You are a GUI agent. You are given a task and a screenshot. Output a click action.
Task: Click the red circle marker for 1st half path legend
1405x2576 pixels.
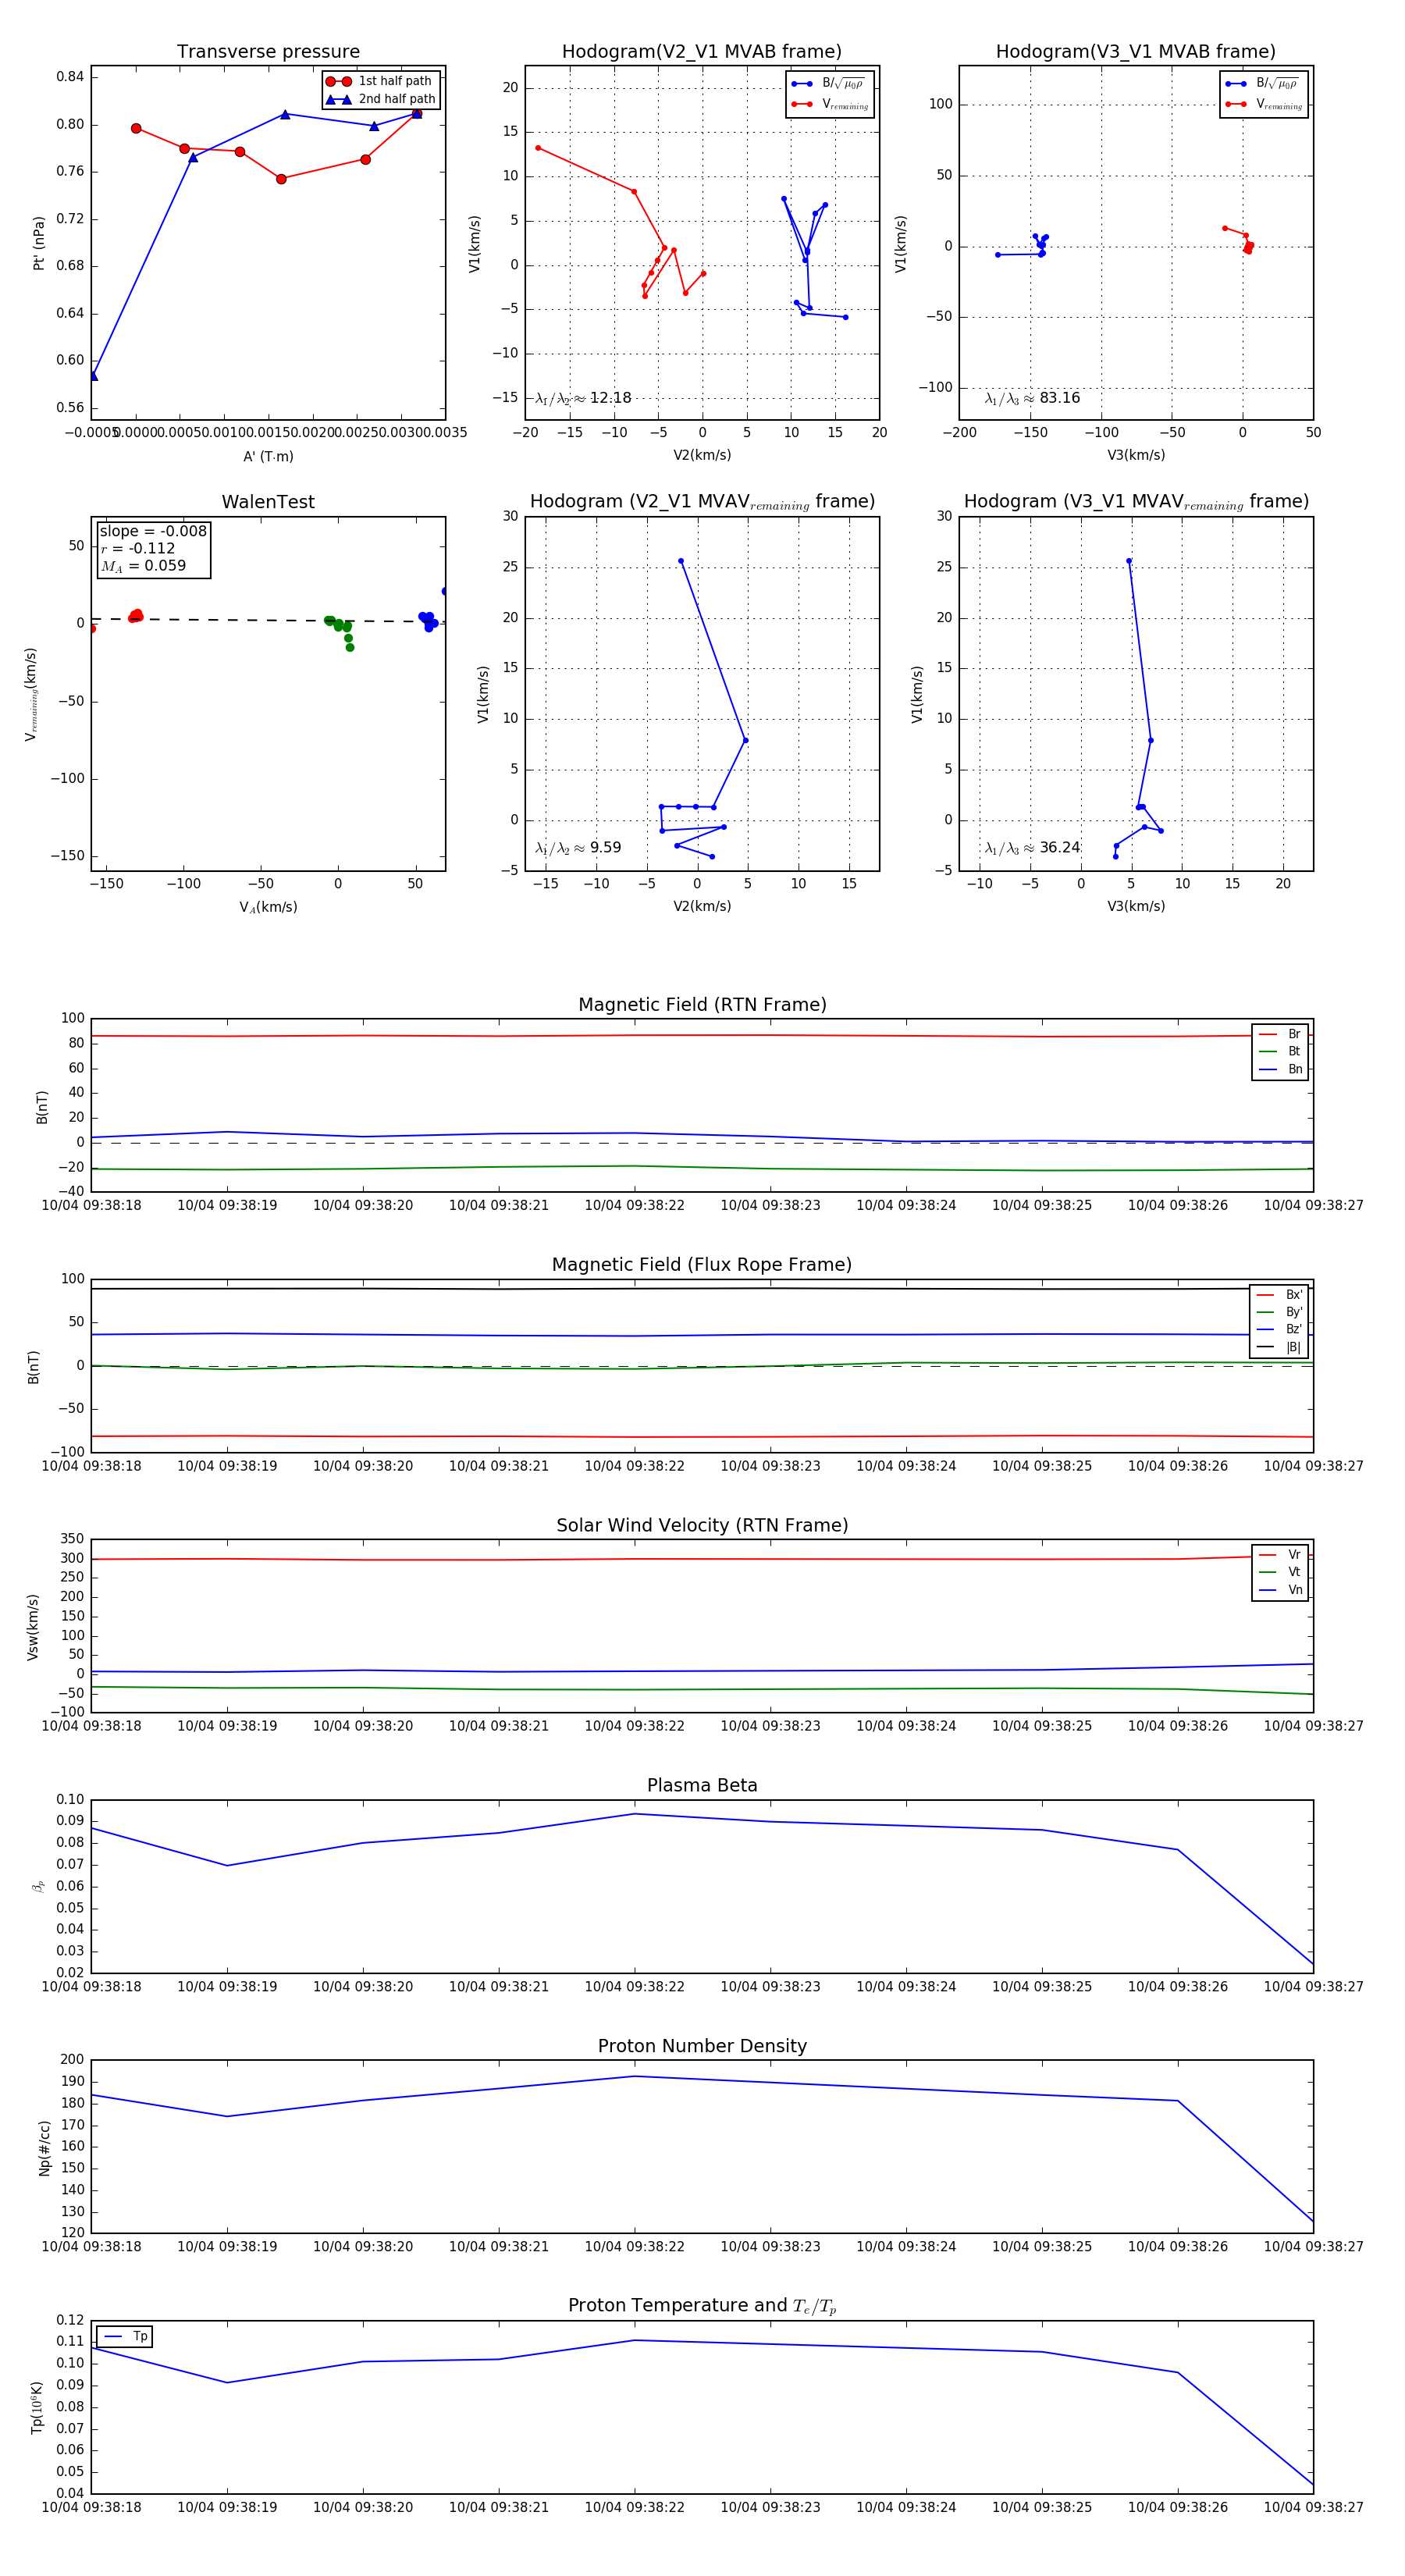click(x=338, y=81)
